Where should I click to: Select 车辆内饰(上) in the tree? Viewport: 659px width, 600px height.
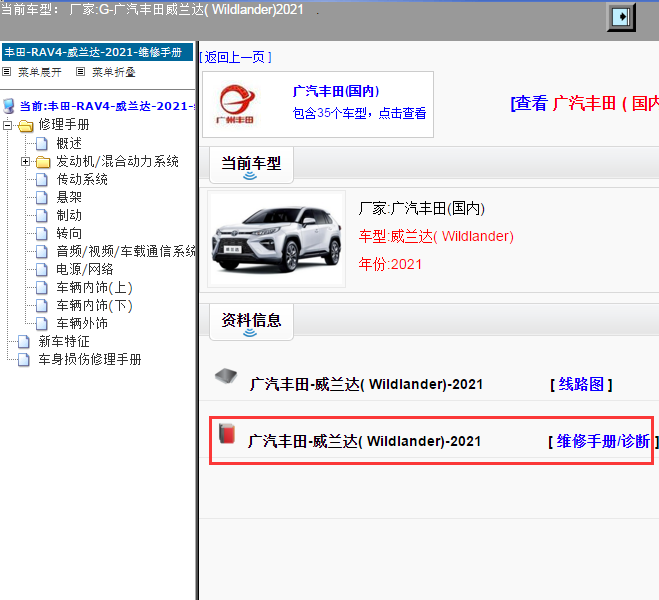click(x=95, y=288)
